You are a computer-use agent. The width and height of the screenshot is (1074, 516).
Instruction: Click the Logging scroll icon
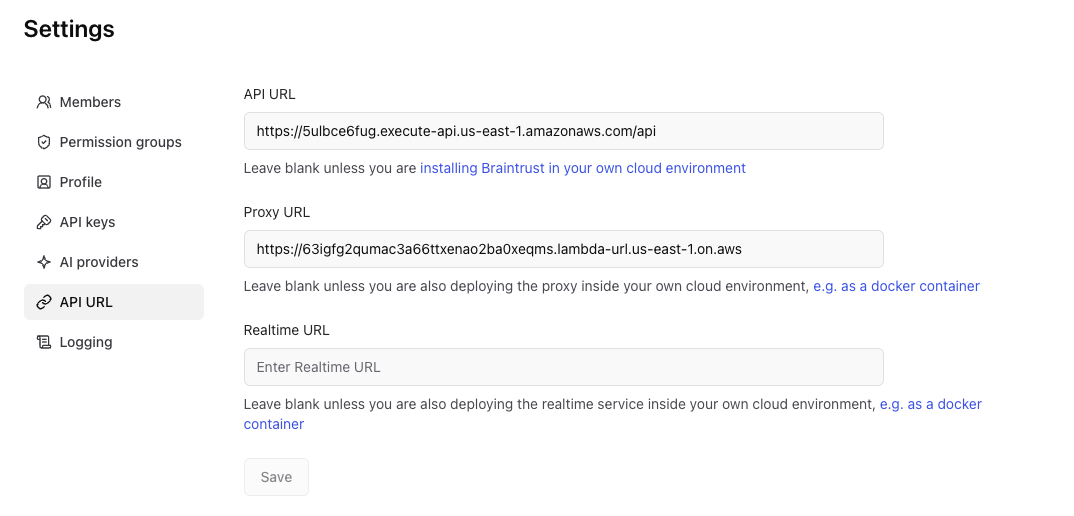(x=44, y=342)
